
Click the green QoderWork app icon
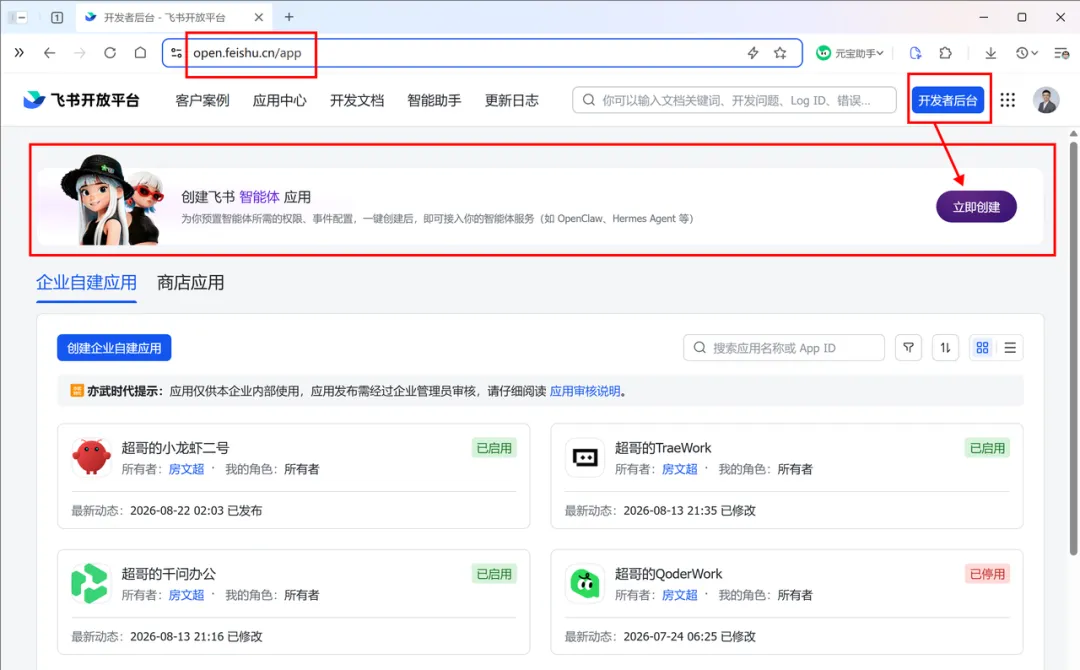coord(585,583)
